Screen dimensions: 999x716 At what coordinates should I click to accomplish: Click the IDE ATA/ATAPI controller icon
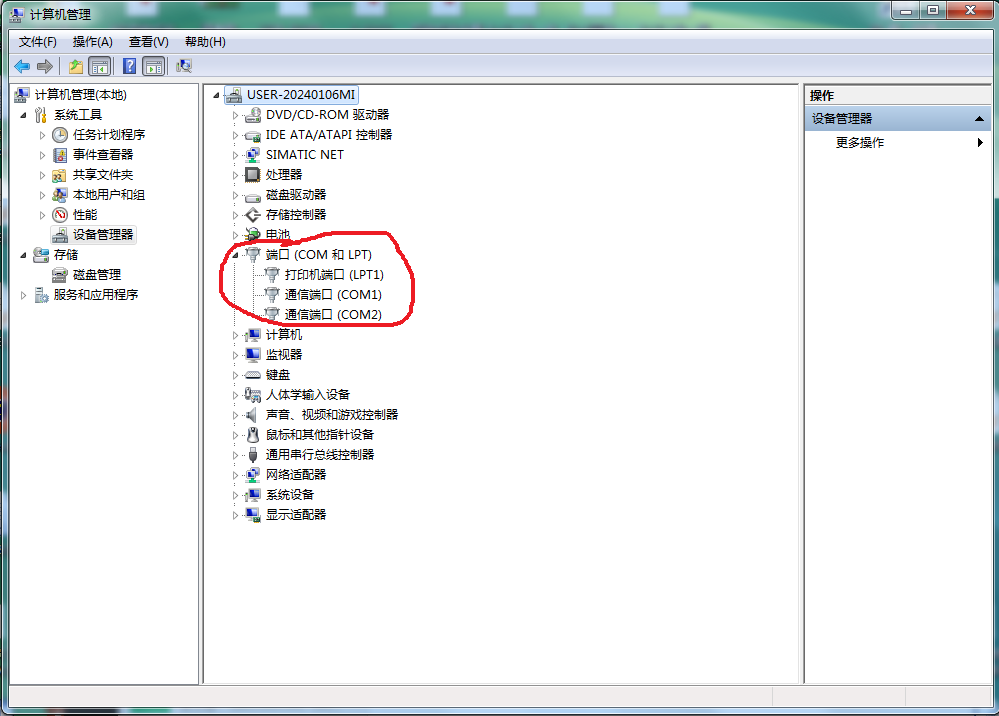tap(253, 135)
